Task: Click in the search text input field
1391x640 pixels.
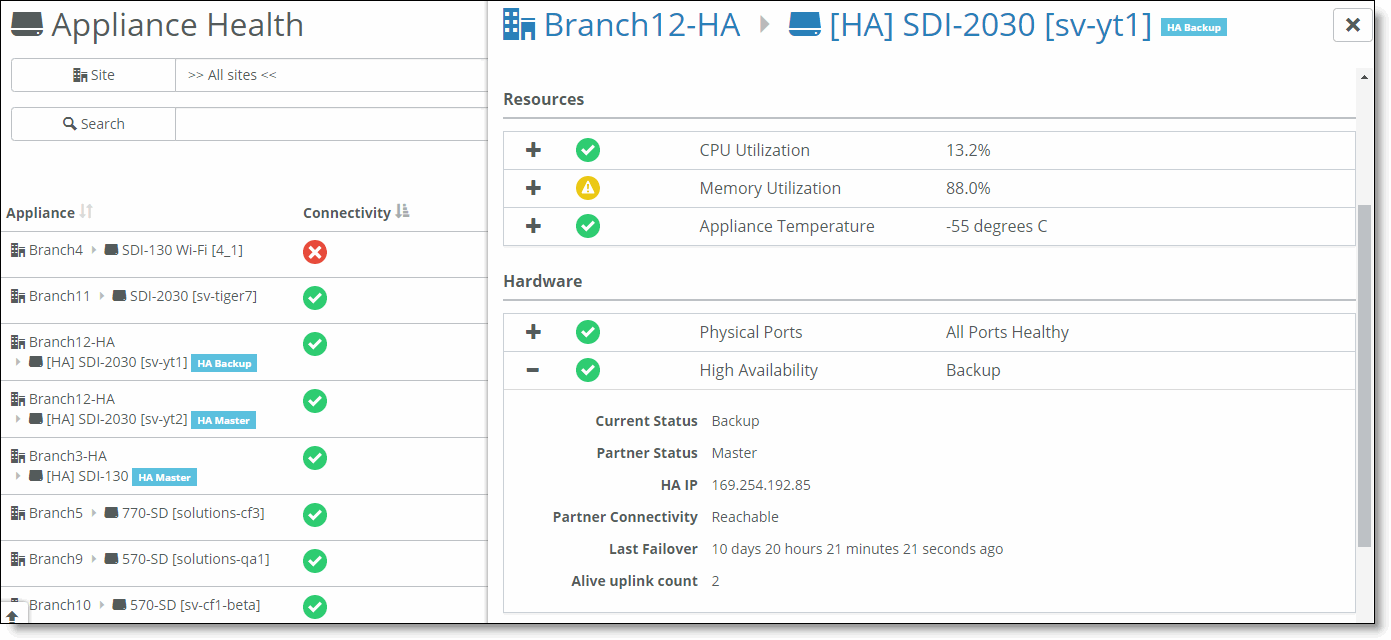Action: pyautogui.click(x=330, y=124)
